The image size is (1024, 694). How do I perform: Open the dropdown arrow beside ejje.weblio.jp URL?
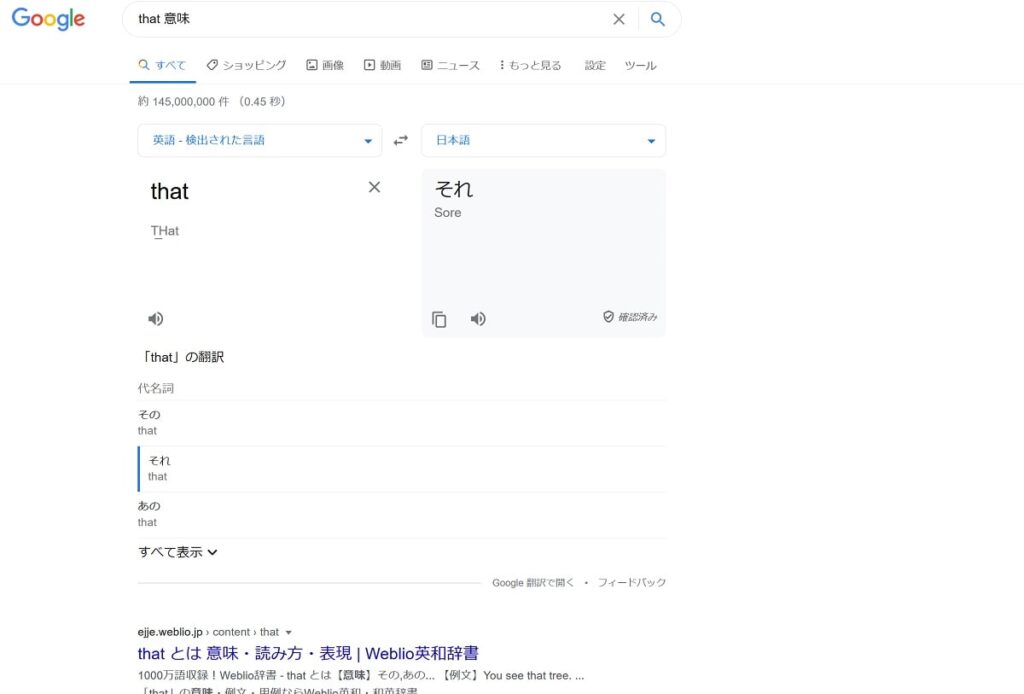click(288, 632)
